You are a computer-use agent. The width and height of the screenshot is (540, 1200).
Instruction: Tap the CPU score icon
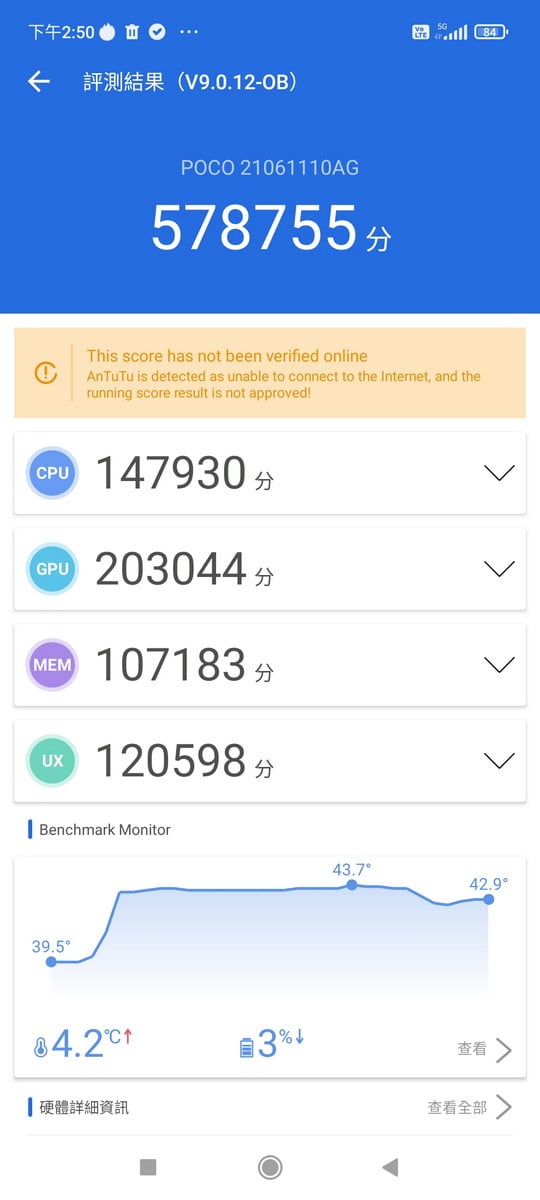(52, 473)
